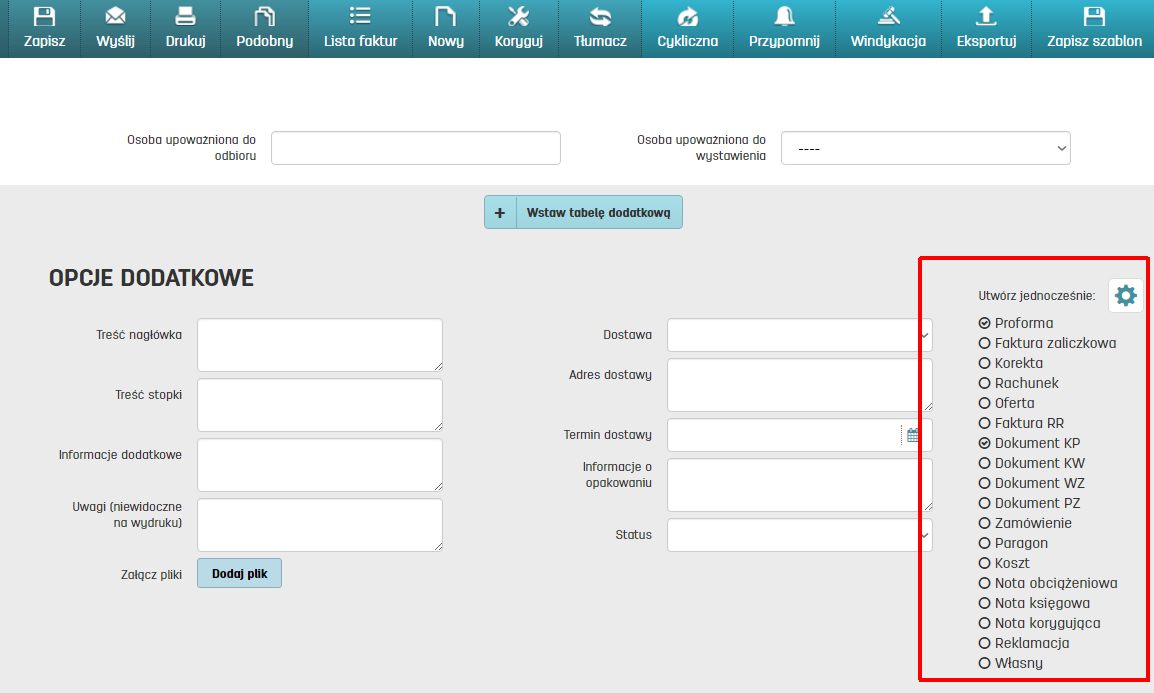The height and width of the screenshot is (693, 1154).
Task: Click the Przypomnij bell icon
Action: [x=784, y=17]
